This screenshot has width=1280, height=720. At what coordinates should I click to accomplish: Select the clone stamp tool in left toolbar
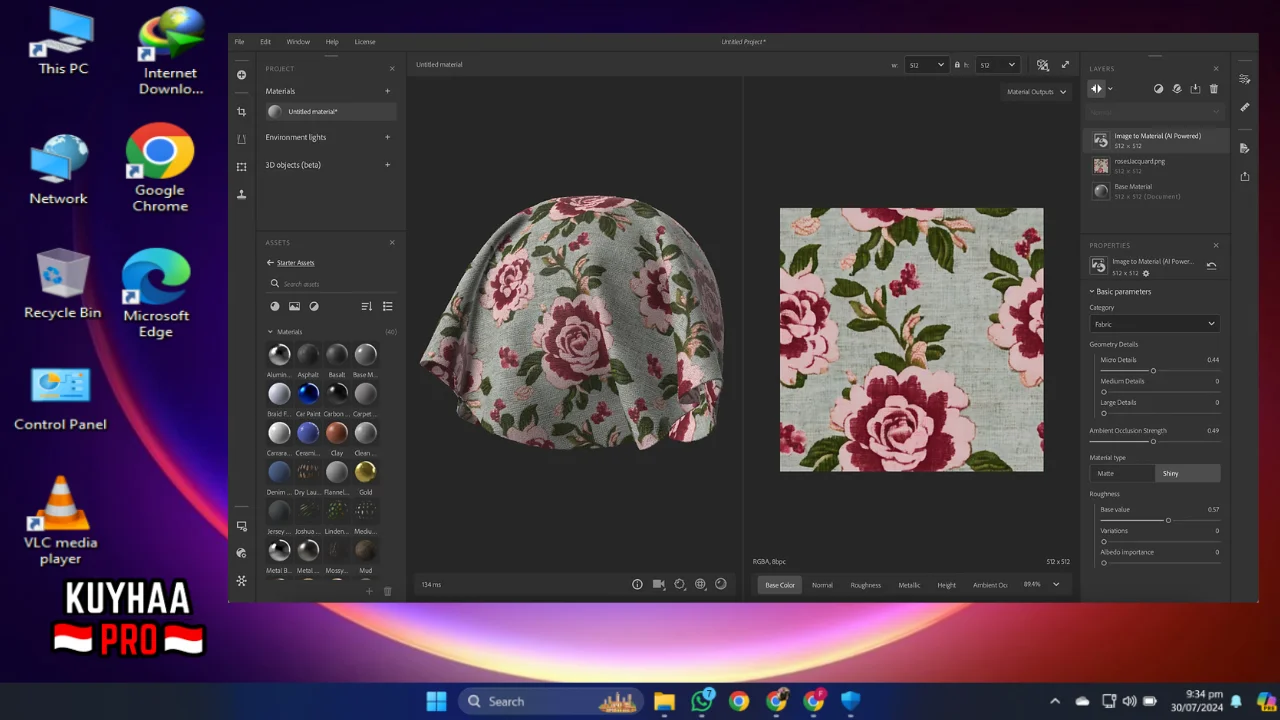coord(241,194)
